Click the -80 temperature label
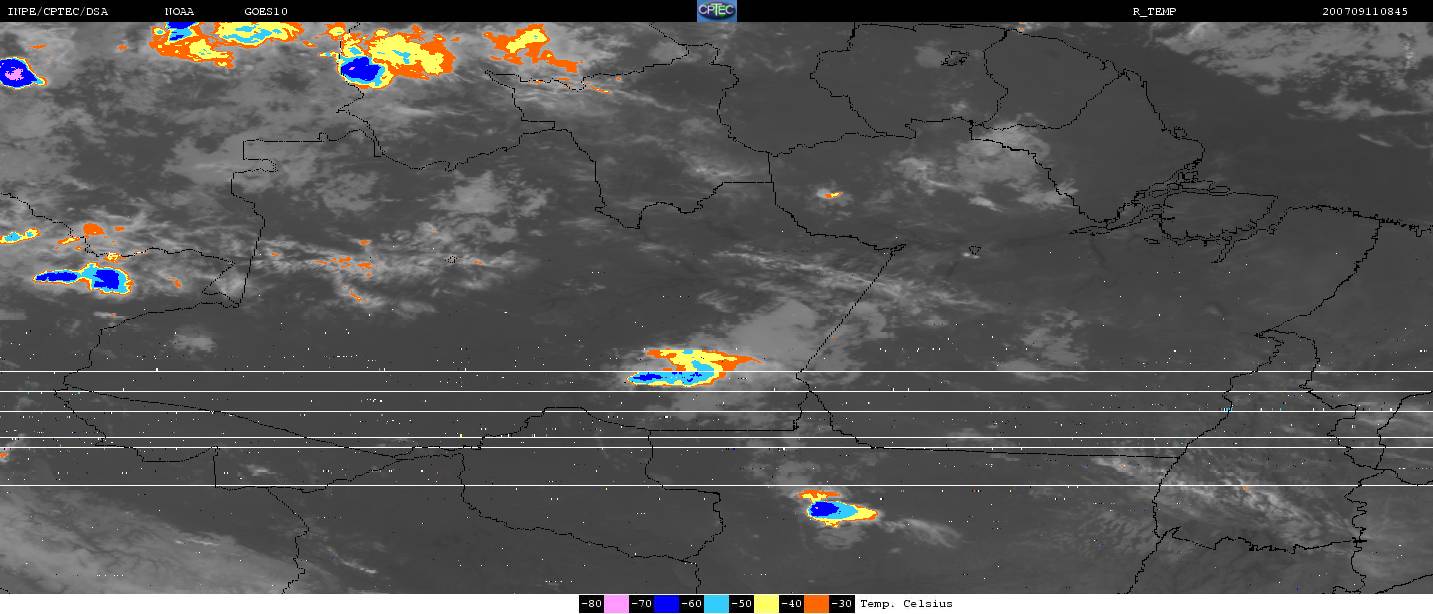 click(x=592, y=604)
